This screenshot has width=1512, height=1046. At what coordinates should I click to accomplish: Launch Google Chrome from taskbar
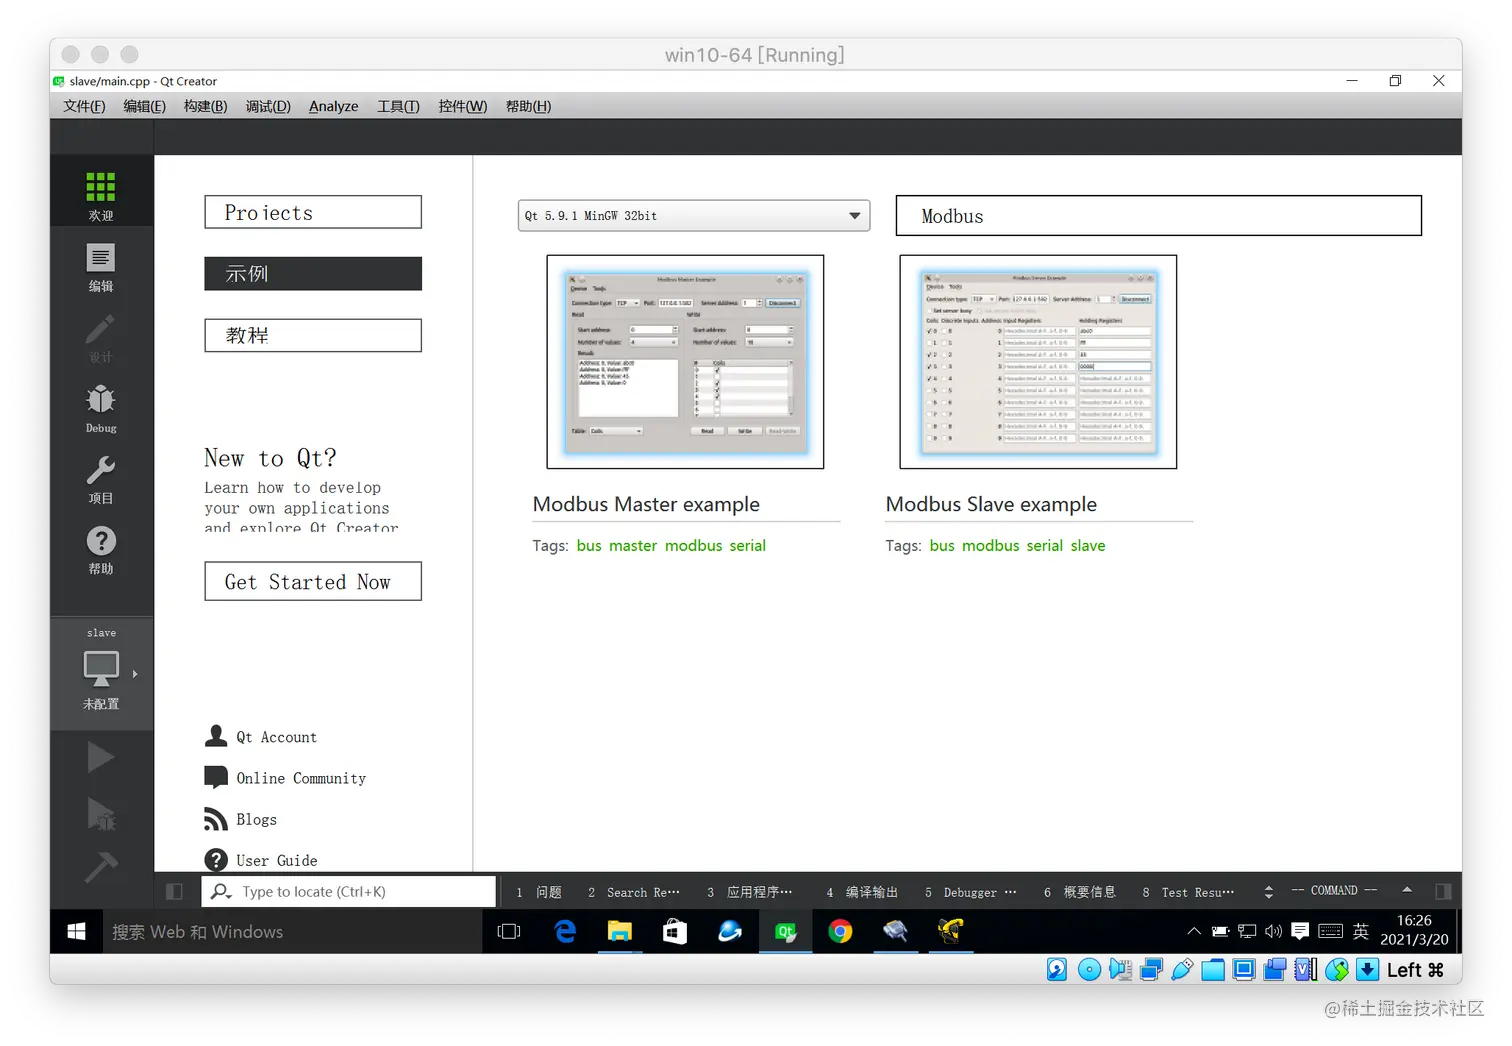coord(841,932)
